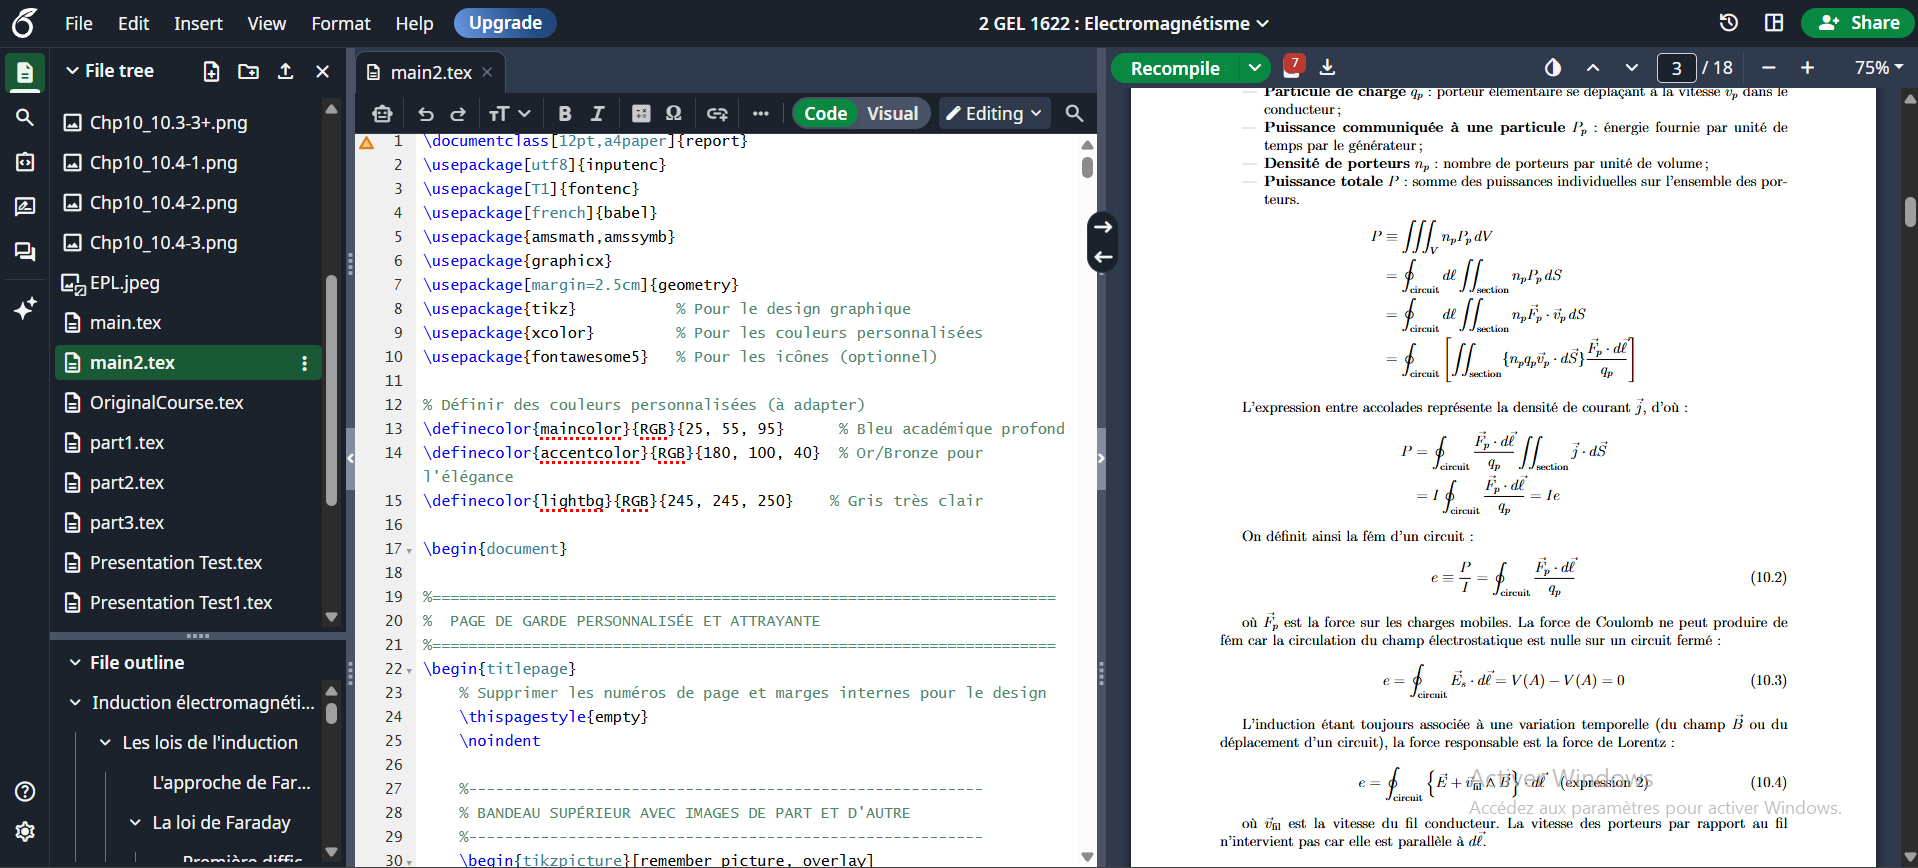This screenshot has width=1918, height=868.
Task: Open the File menu
Action: (79, 23)
